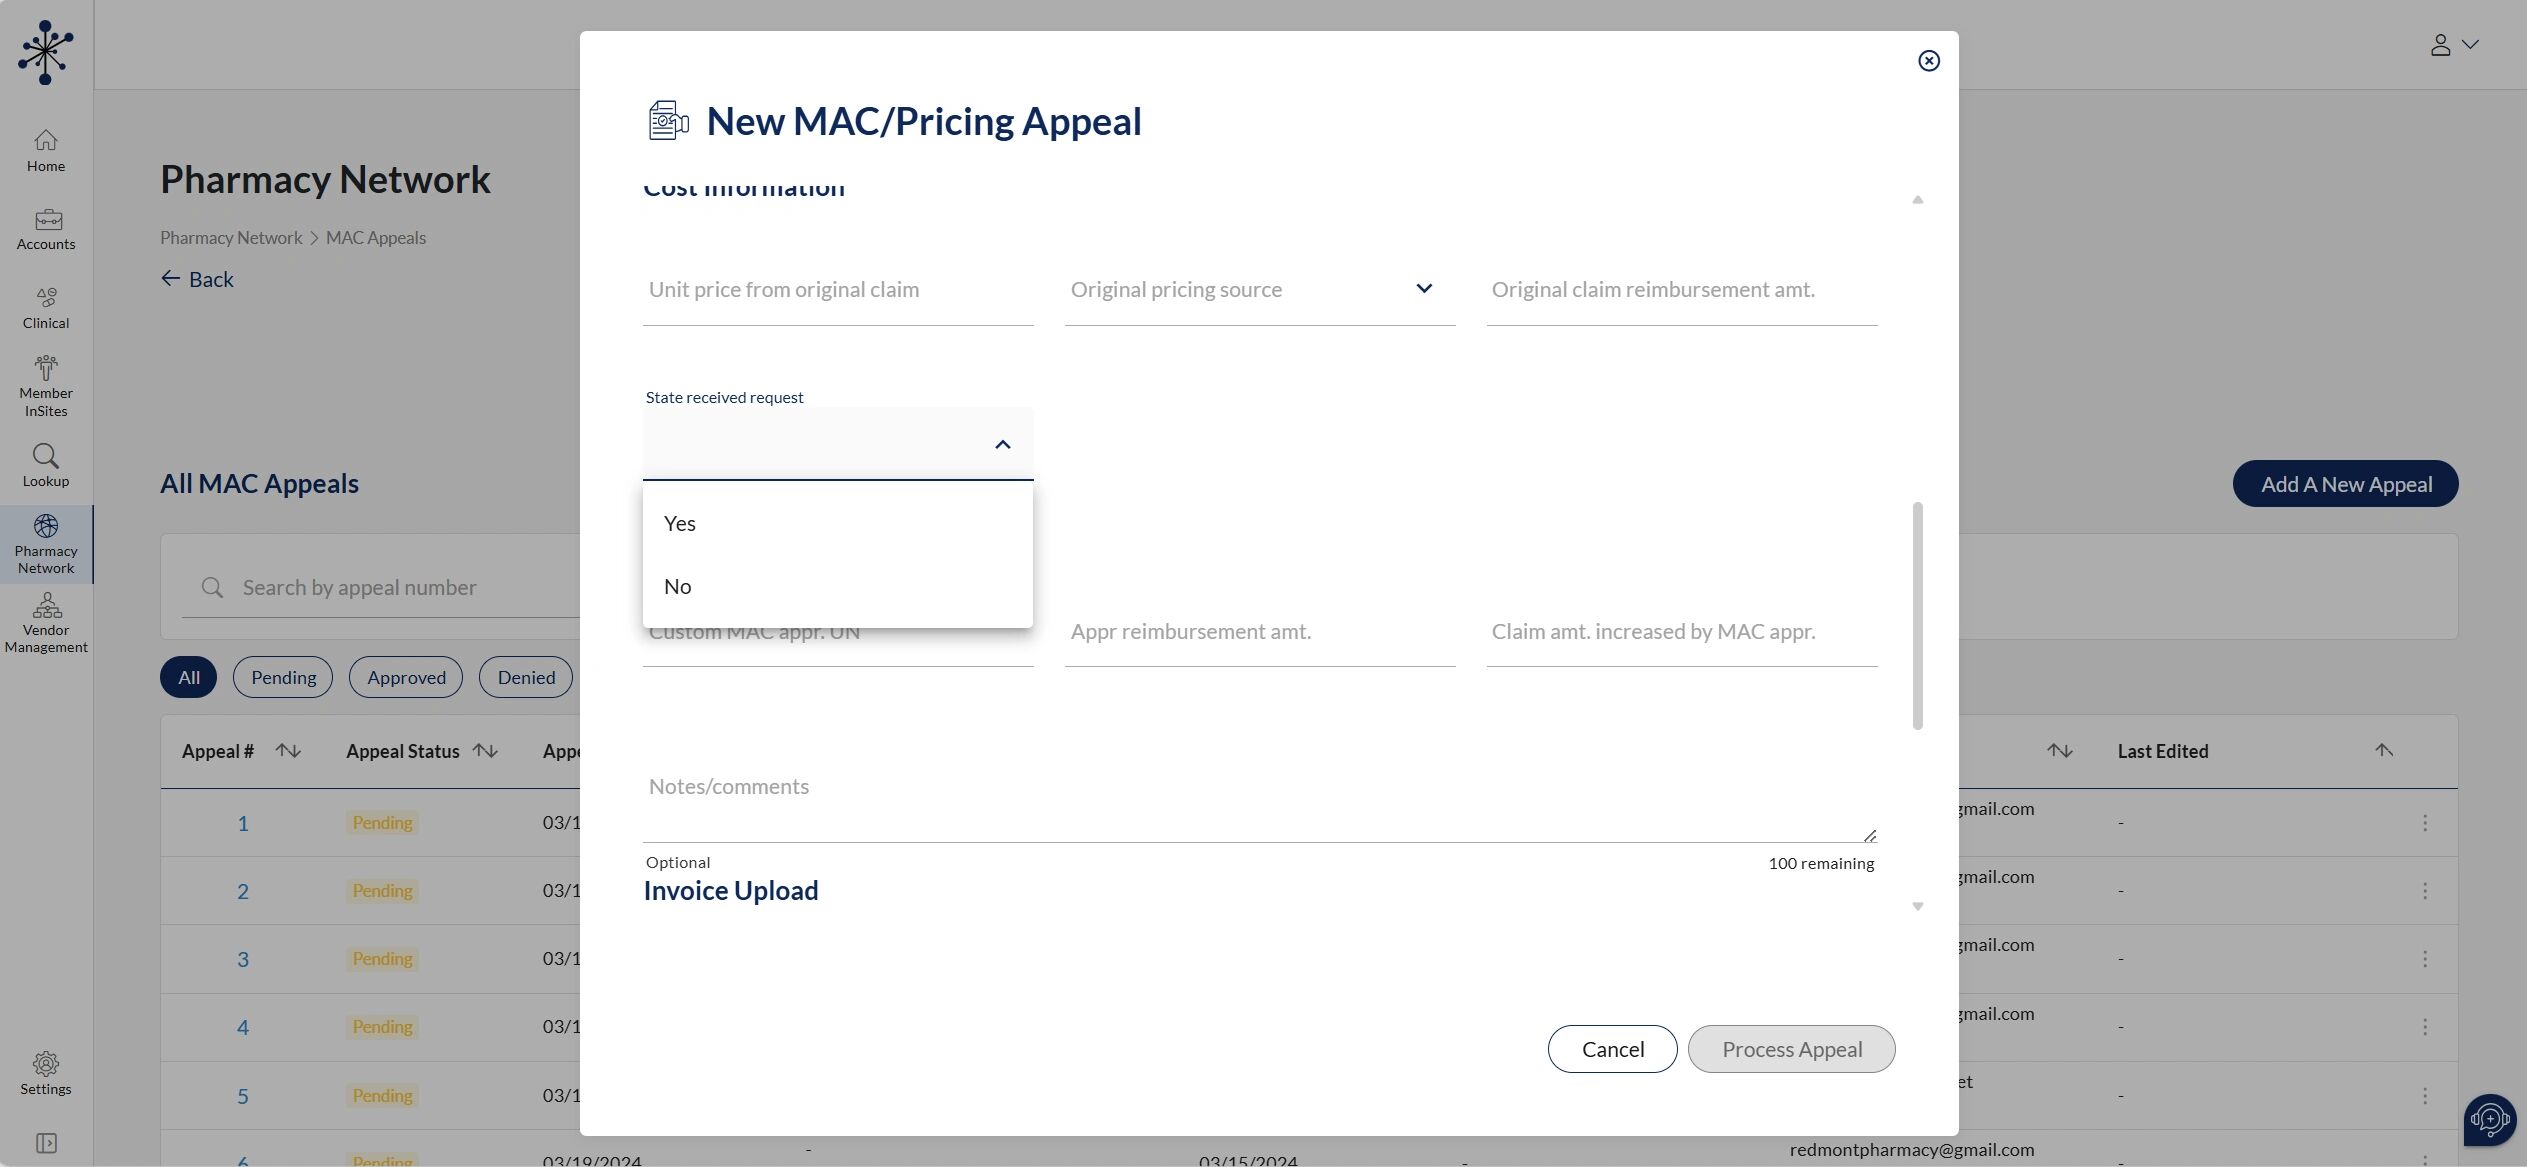The width and height of the screenshot is (2527, 1167).
Task: Select Yes in State received request
Action: (680, 524)
